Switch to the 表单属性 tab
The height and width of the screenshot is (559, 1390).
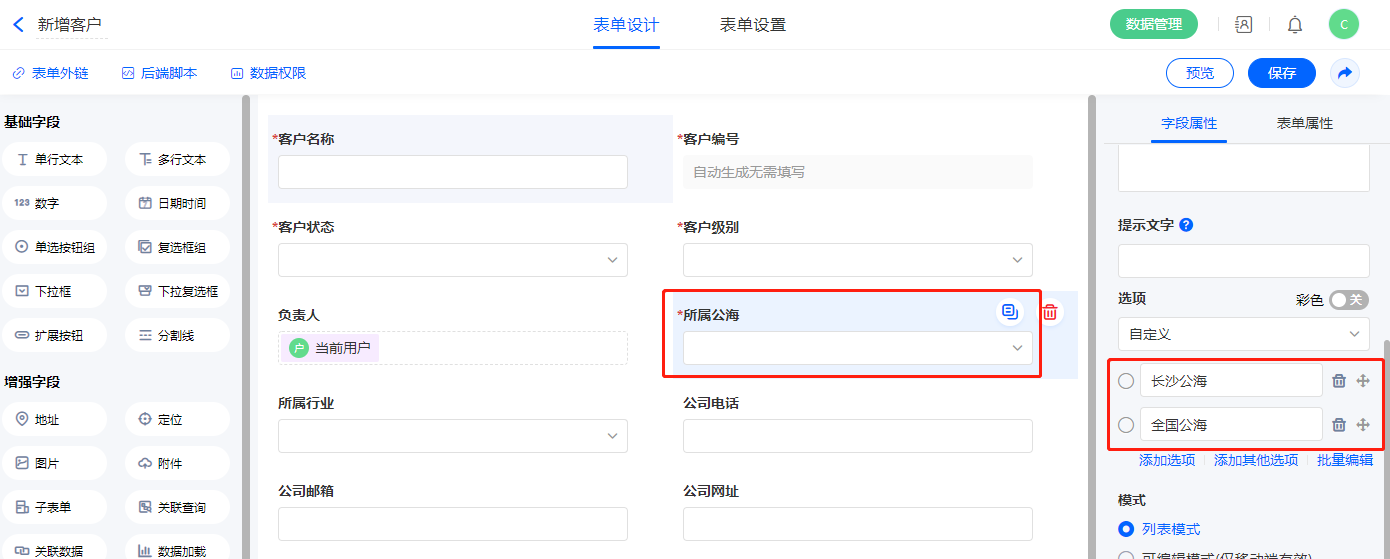1304,124
